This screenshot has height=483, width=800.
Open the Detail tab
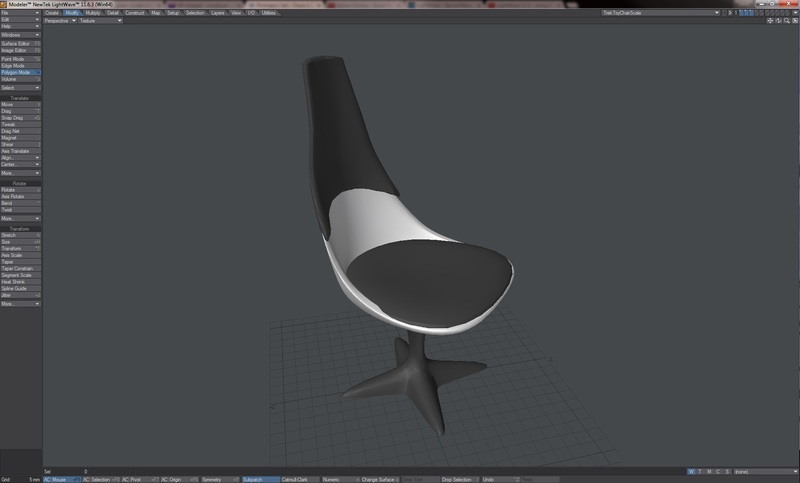click(x=113, y=13)
